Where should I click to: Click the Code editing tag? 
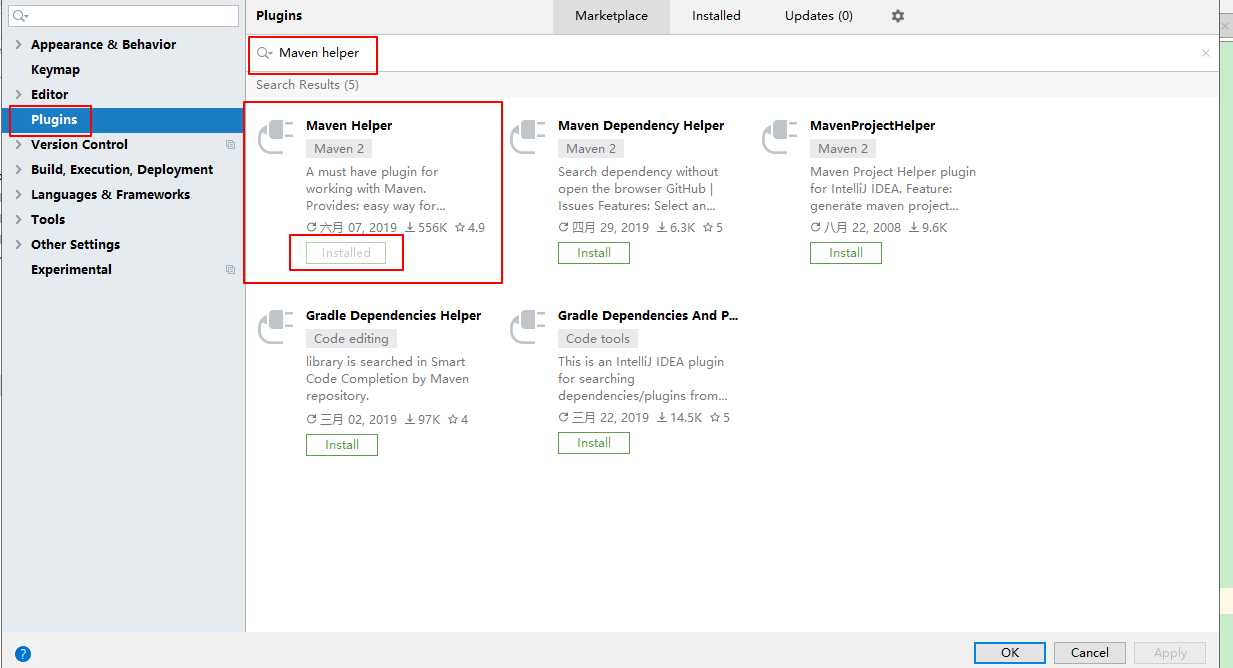click(351, 339)
